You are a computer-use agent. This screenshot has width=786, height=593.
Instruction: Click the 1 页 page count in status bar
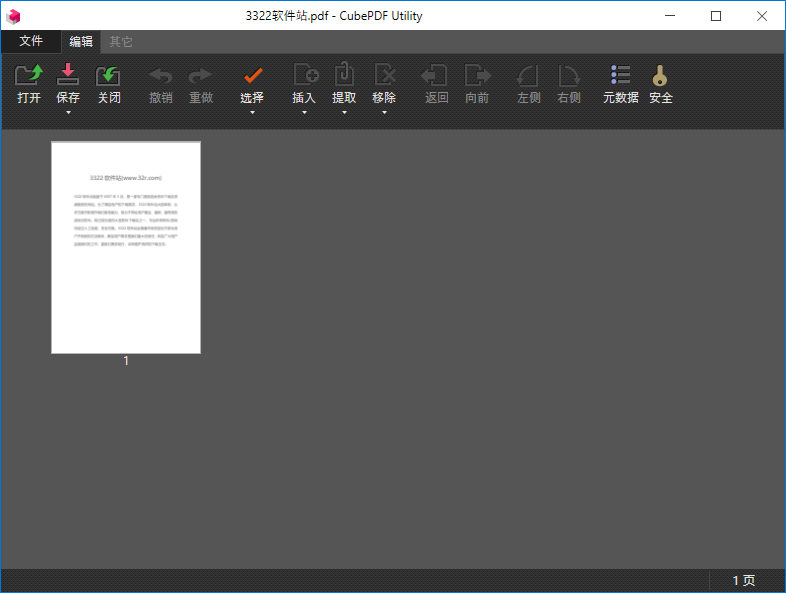point(743,580)
